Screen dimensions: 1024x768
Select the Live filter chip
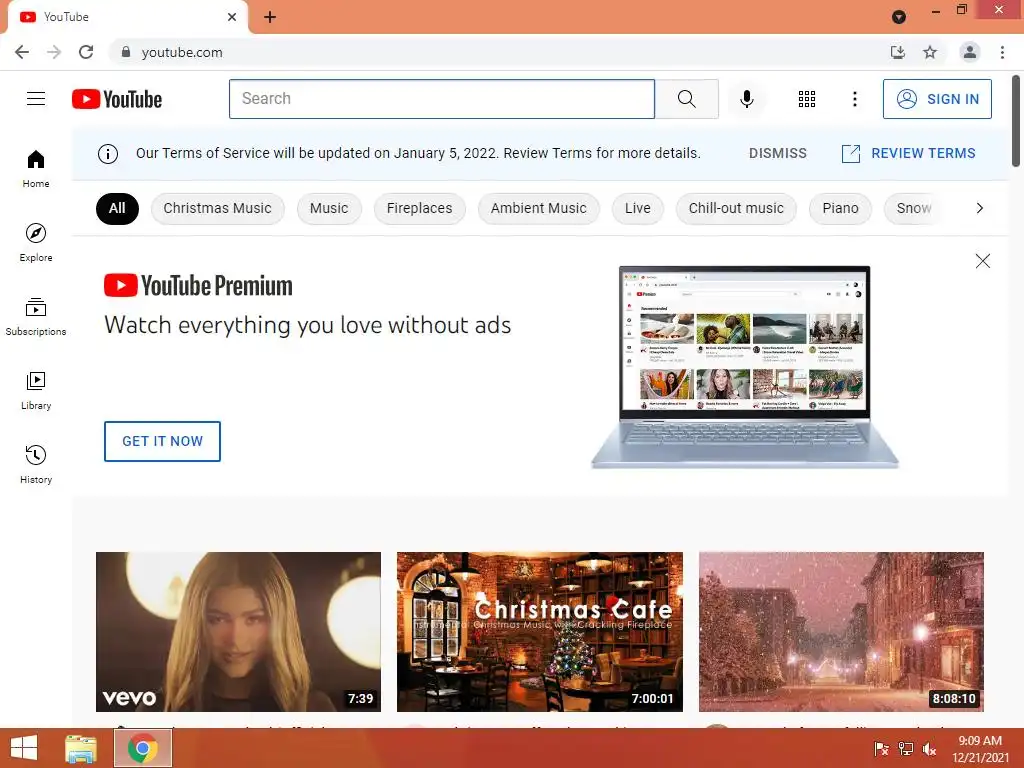point(637,208)
